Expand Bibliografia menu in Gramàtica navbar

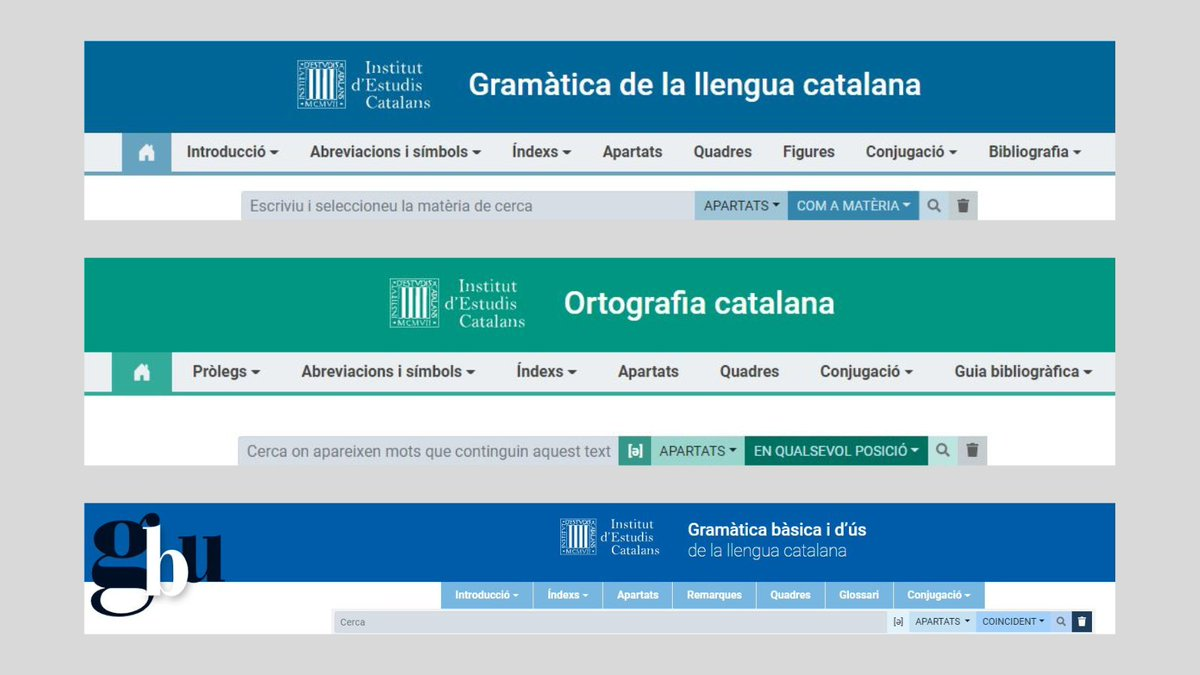1035,152
